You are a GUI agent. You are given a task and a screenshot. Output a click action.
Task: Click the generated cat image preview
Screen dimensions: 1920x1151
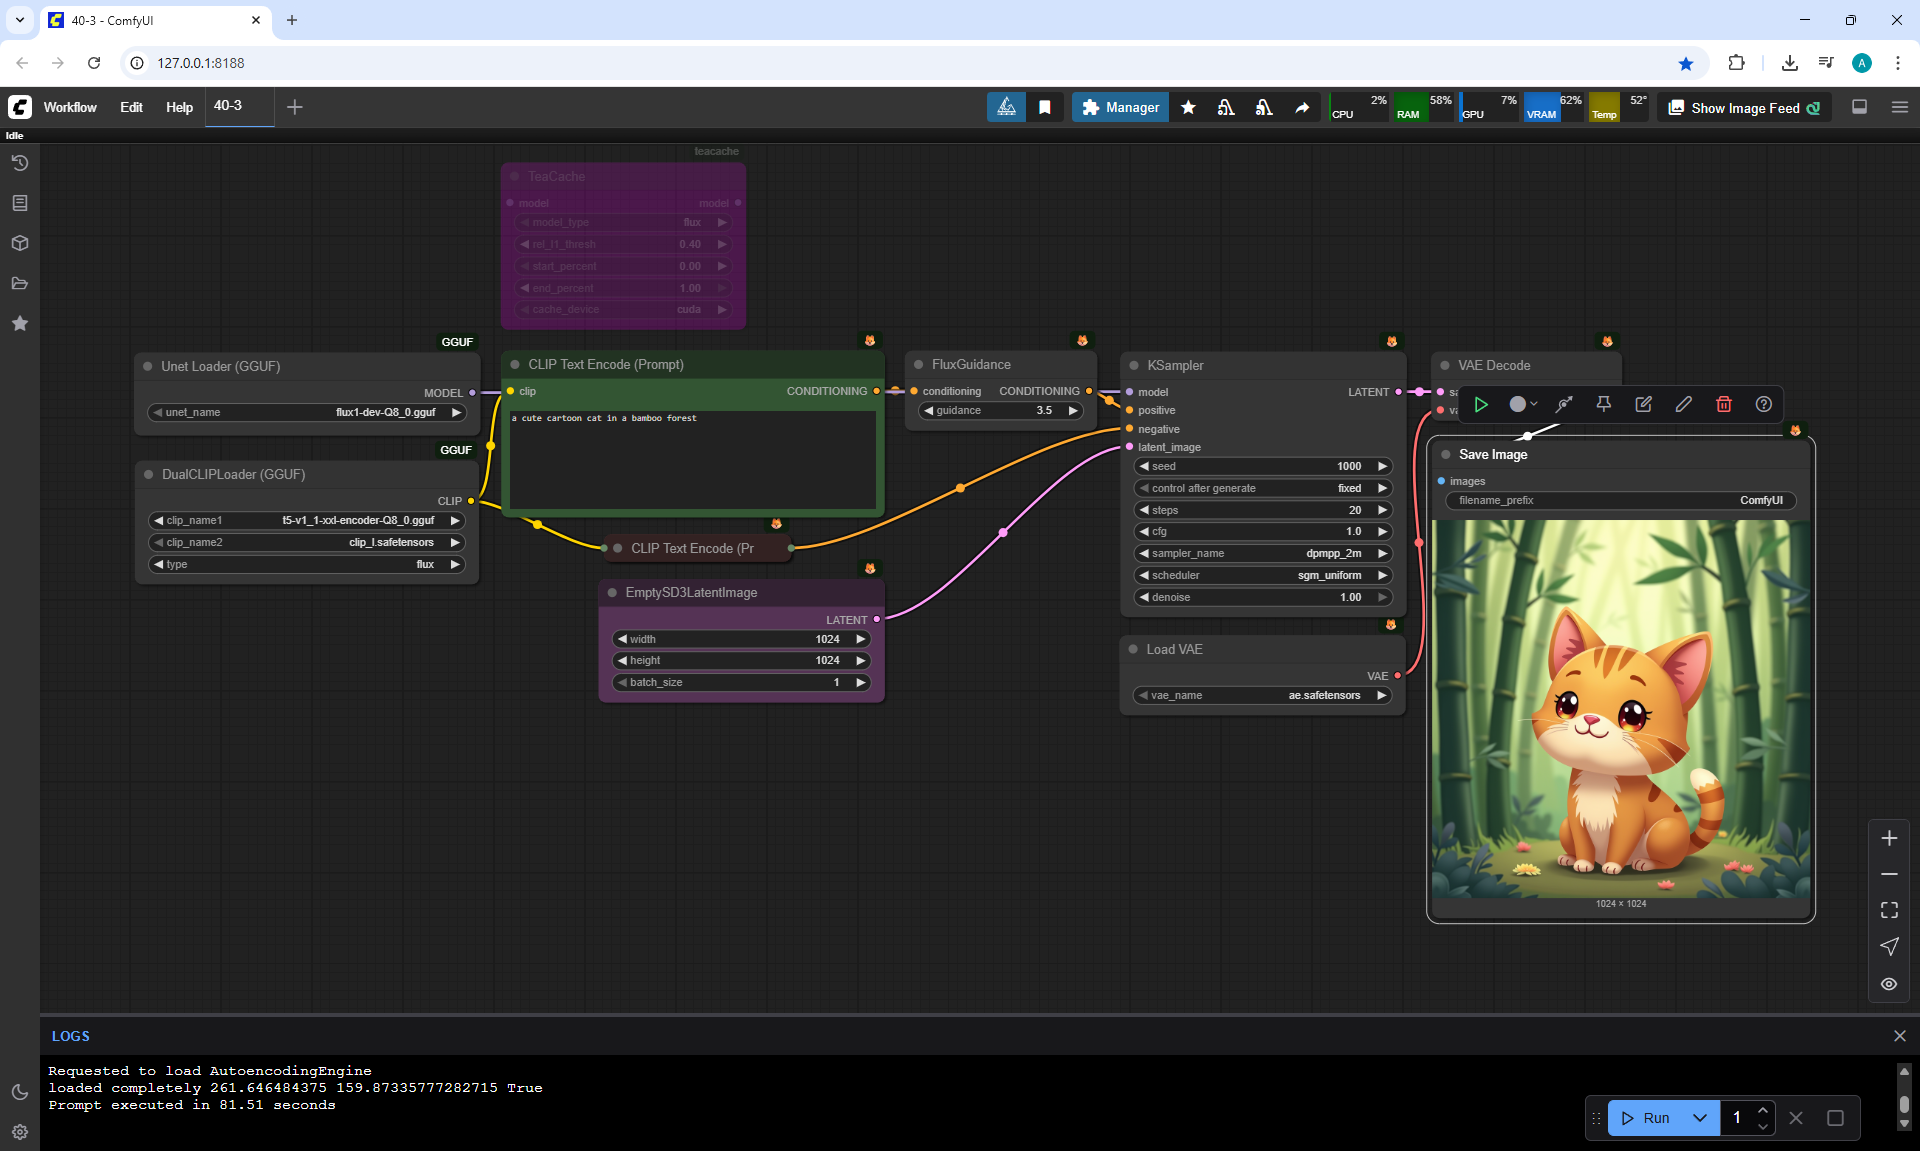tap(1620, 708)
